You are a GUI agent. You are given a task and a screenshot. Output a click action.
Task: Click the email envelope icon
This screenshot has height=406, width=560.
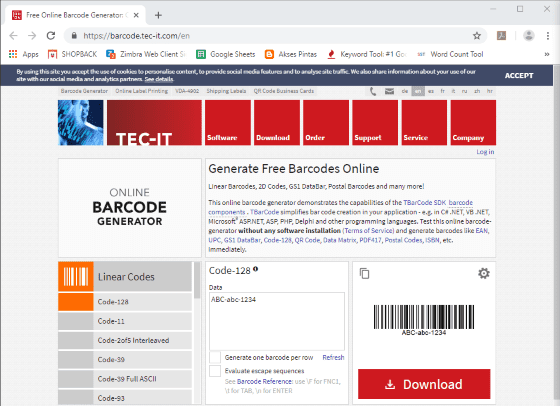pos(389,91)
